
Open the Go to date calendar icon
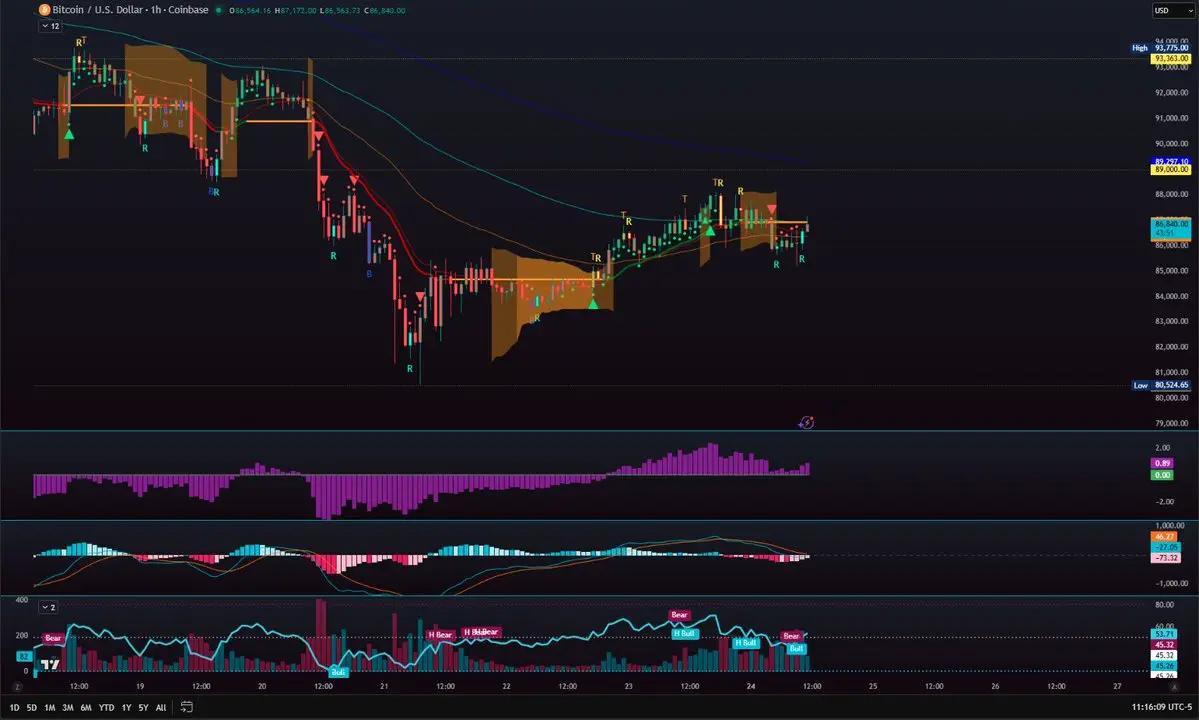pos(186,707)
